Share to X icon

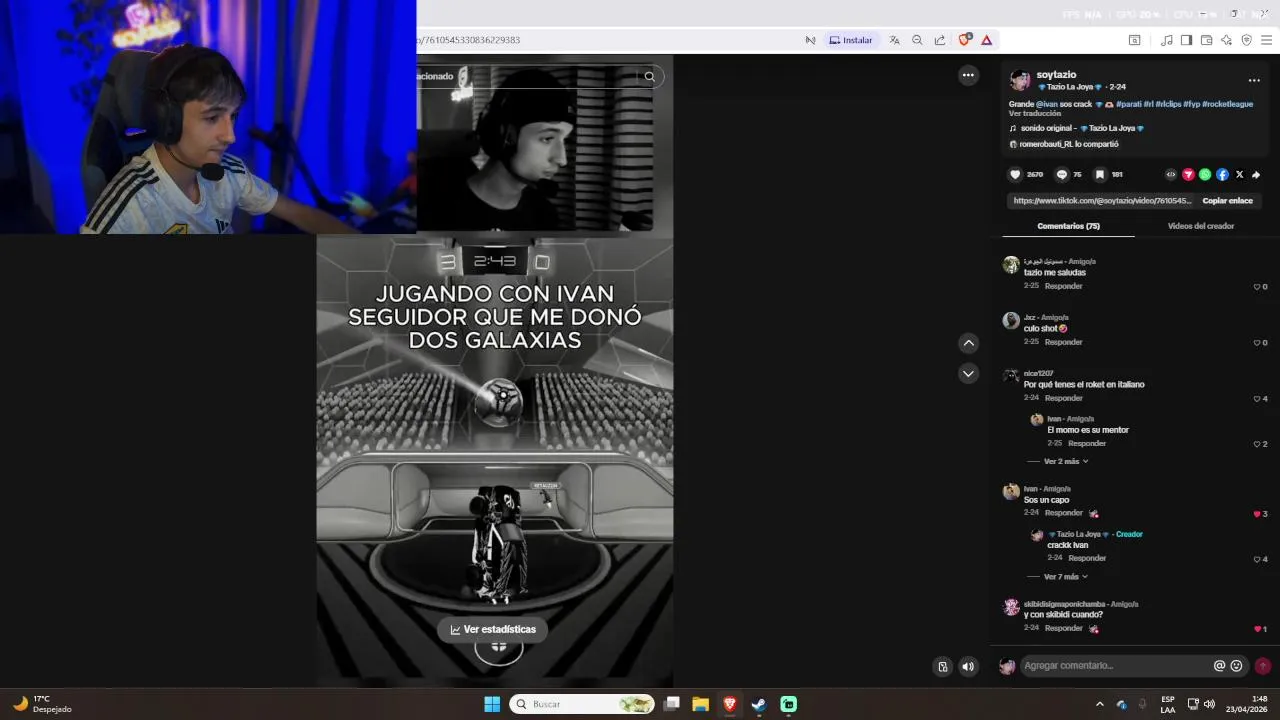coord(1239,174)
